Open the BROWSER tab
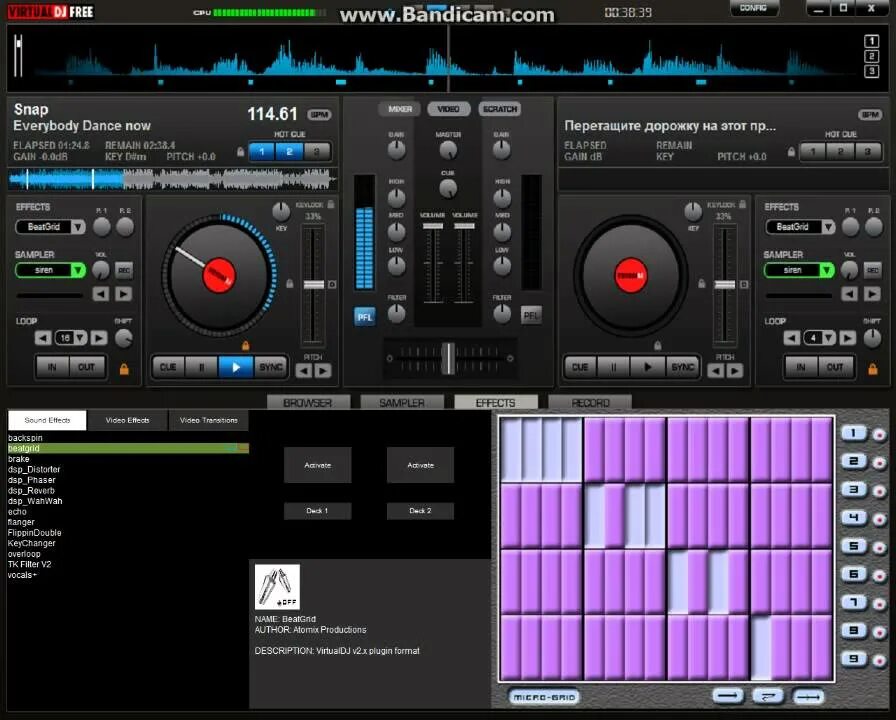The image size is (896, 720). click(308, 402)
